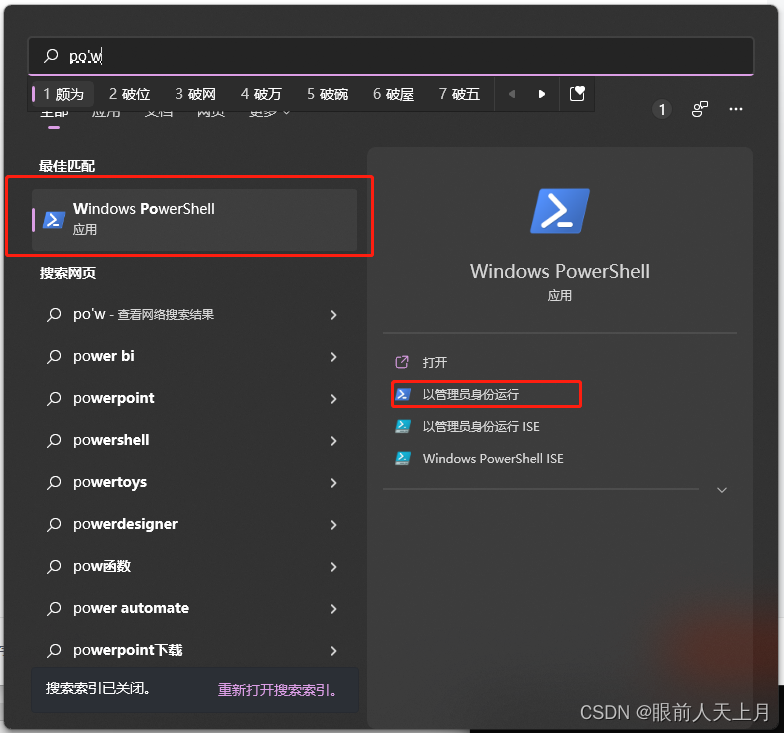Click the large PowerShell logo in details pane
This screenshot has width=784, height=733.
point(560,210)
